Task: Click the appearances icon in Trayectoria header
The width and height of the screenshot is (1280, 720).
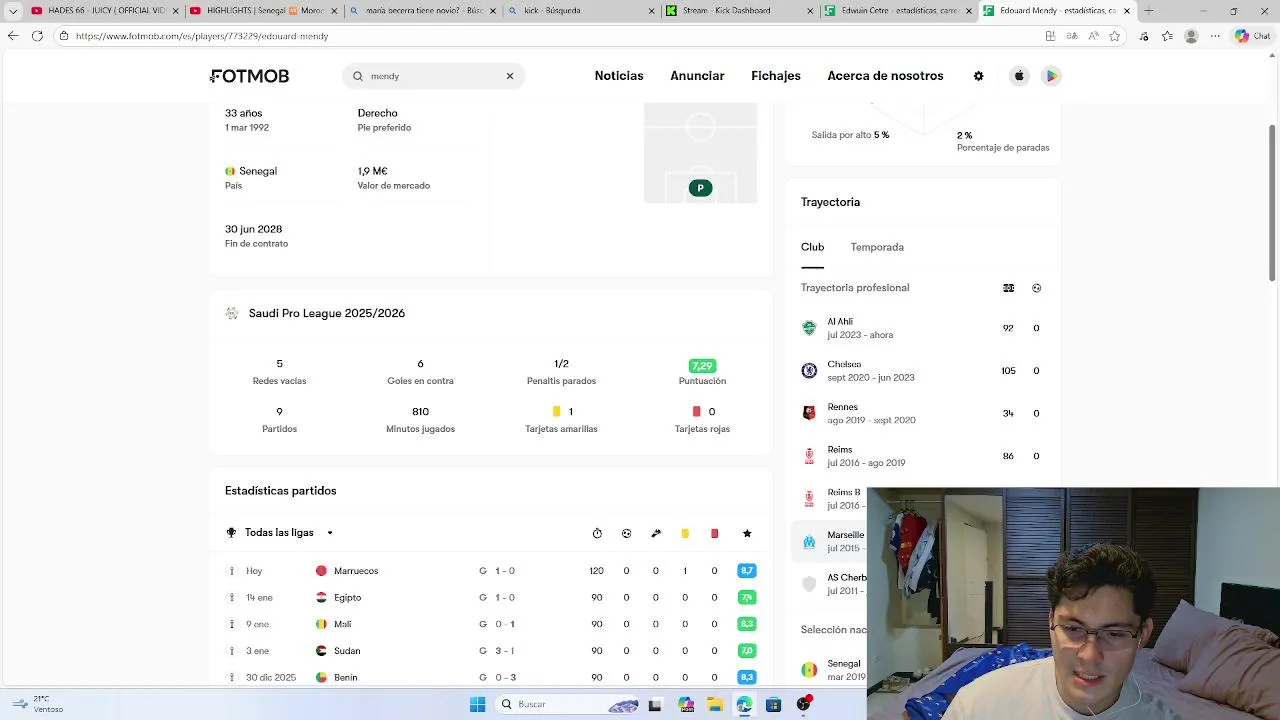Action: click(1008, 288)
